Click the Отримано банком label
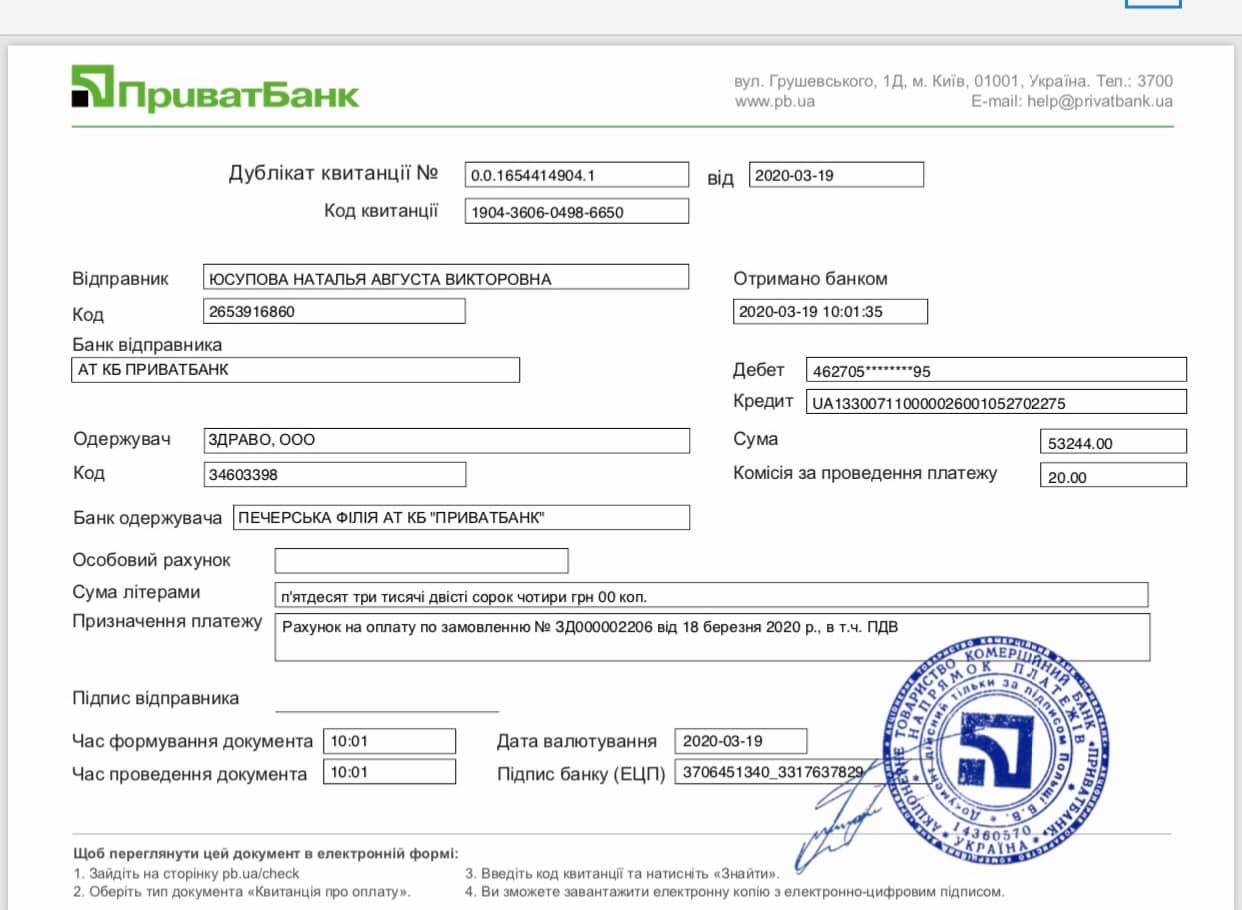The width and height of the screenshot is (1242, 910). [x=810, y=278]
